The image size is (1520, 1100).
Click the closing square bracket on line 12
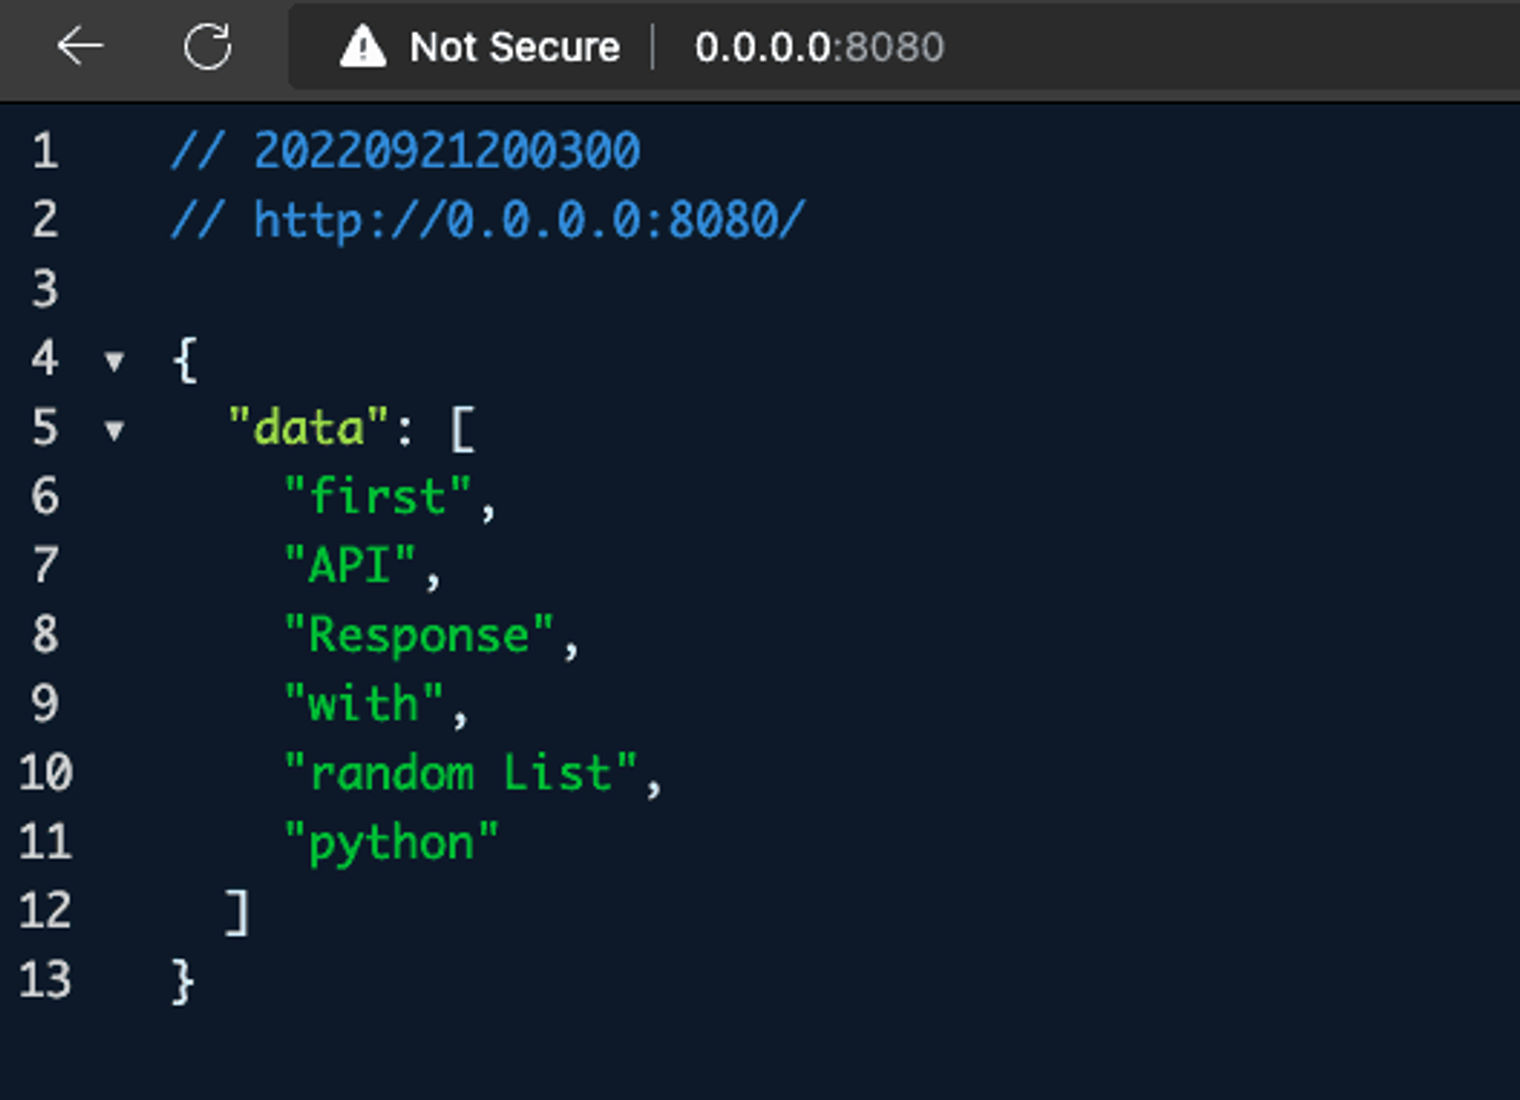click(237, 912)
